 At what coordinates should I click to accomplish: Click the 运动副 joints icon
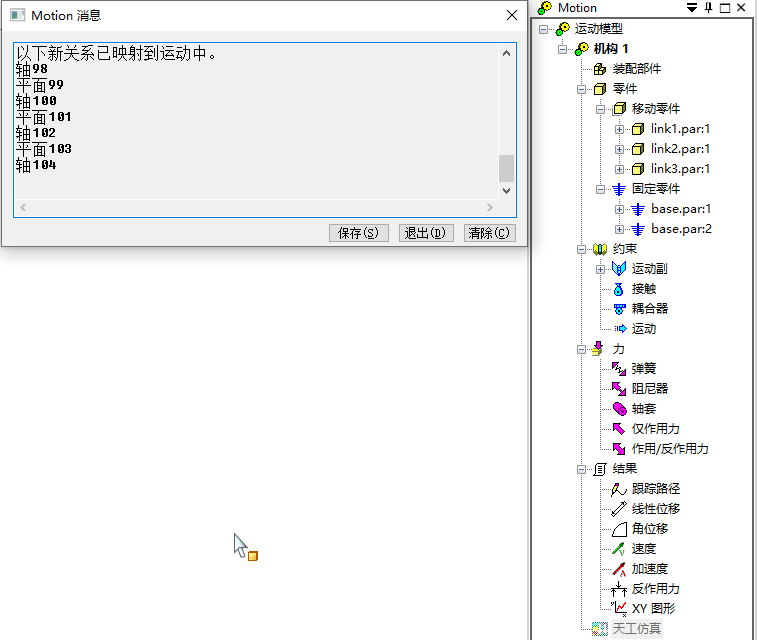click(x=619, y=269)
